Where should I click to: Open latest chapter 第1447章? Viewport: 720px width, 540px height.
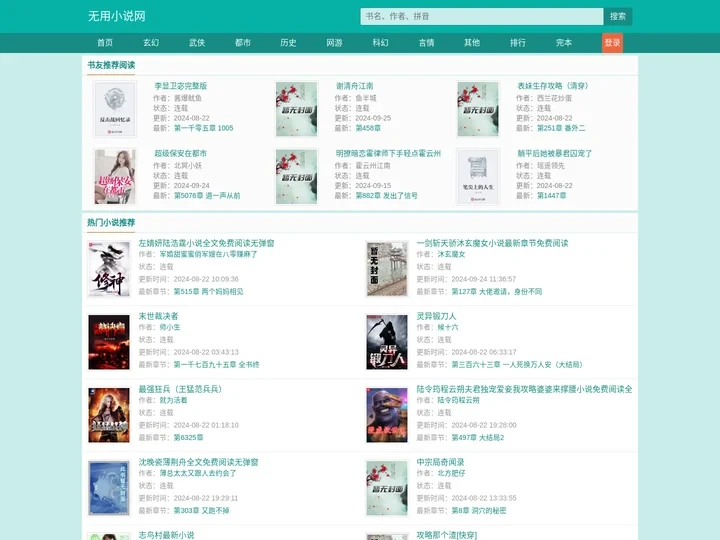tap(551, 196)
